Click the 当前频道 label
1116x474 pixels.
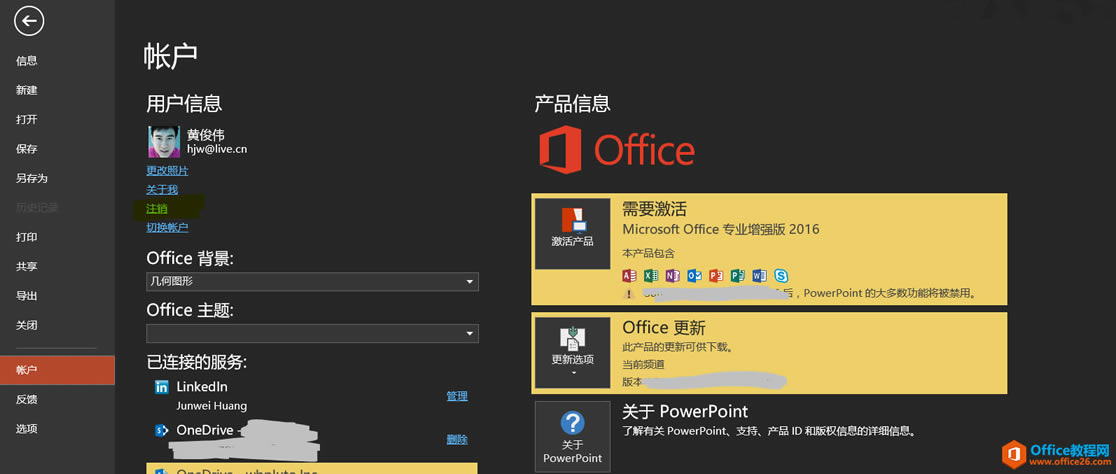tap(643, 365)
